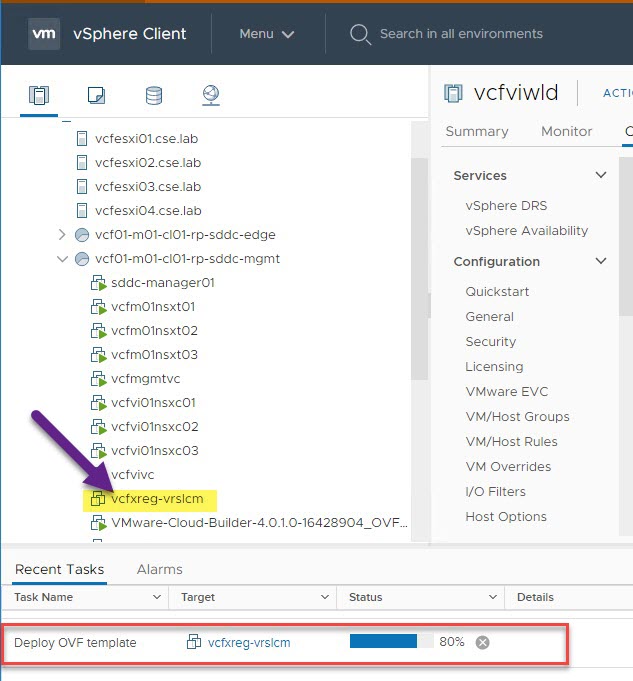This screenshot has height=681, width=633.
Task: Click the VMware vm logo
Action: (x=44, y=33)
